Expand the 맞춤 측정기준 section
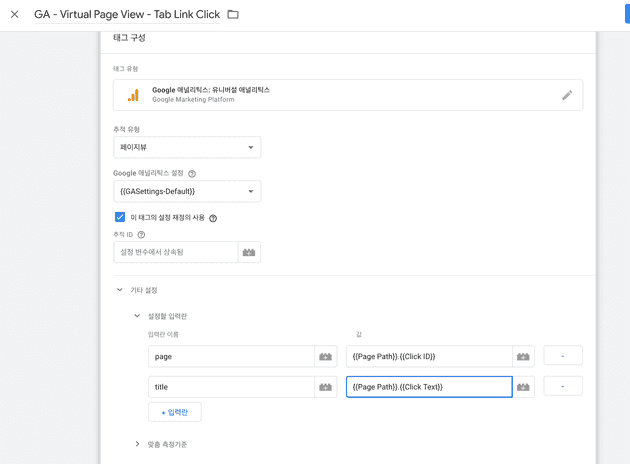 pos(137,444)
